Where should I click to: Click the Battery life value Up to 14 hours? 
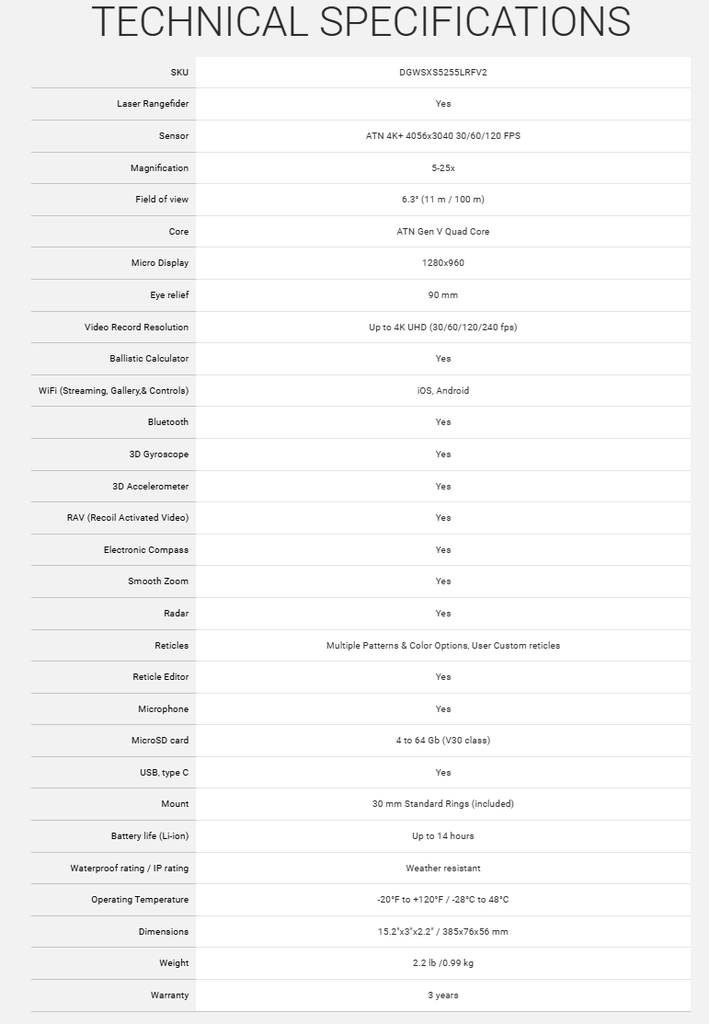coord(443,836)
